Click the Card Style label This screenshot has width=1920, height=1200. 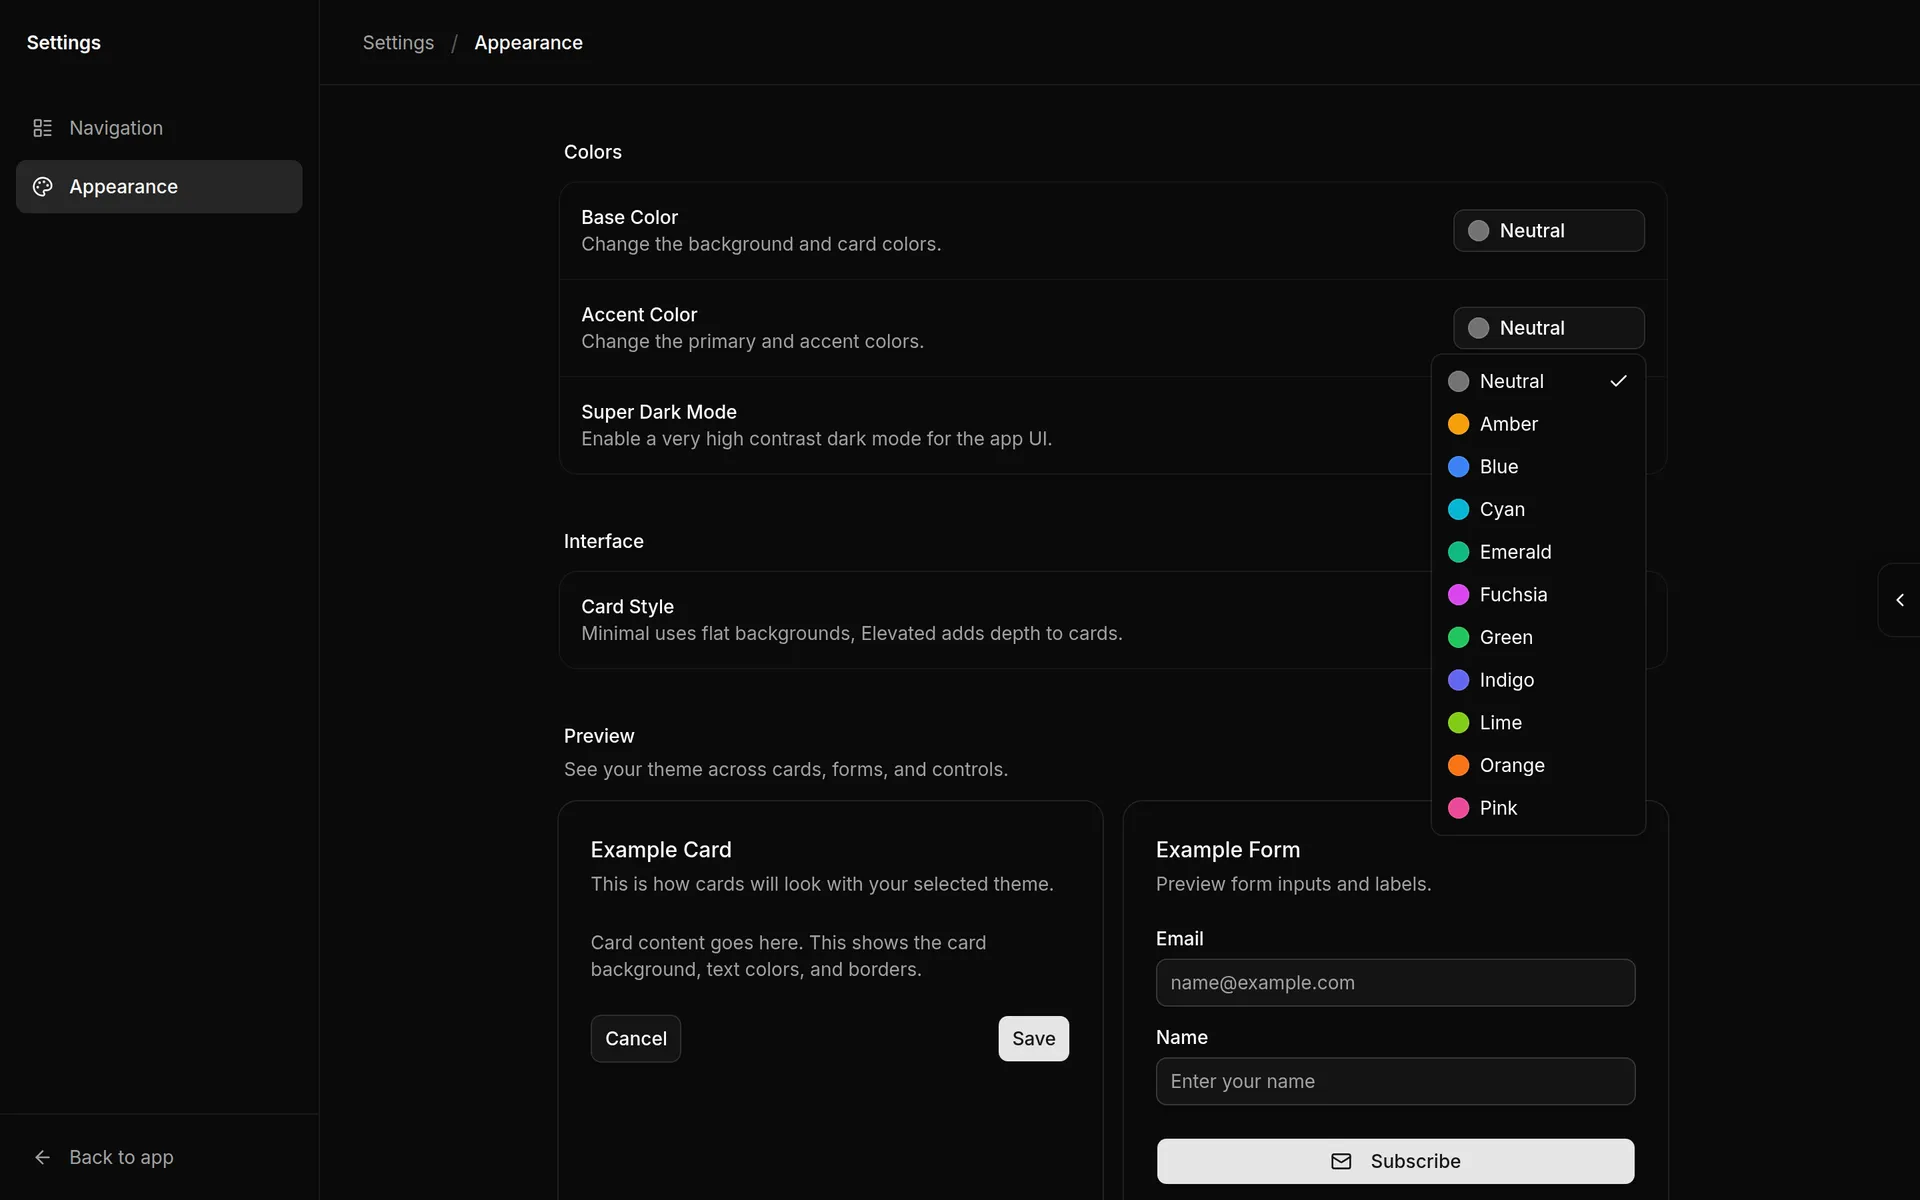[627, 607]
